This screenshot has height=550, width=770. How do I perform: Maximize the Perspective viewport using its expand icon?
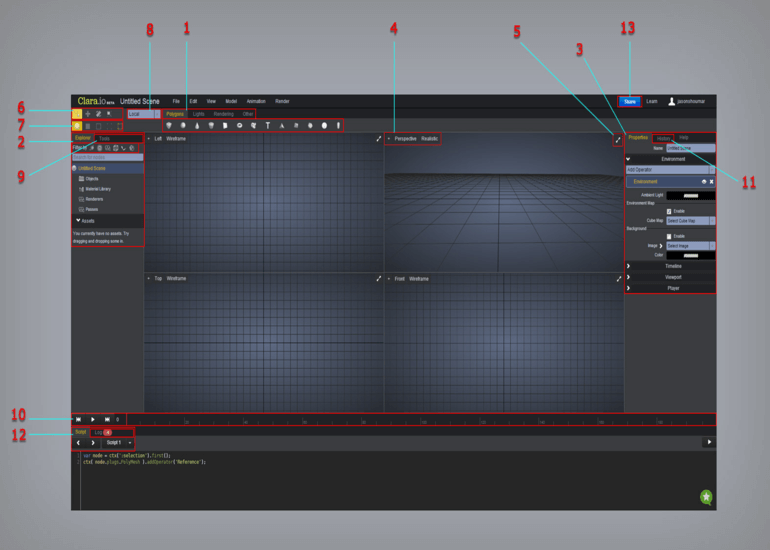[x=618, y=140]
